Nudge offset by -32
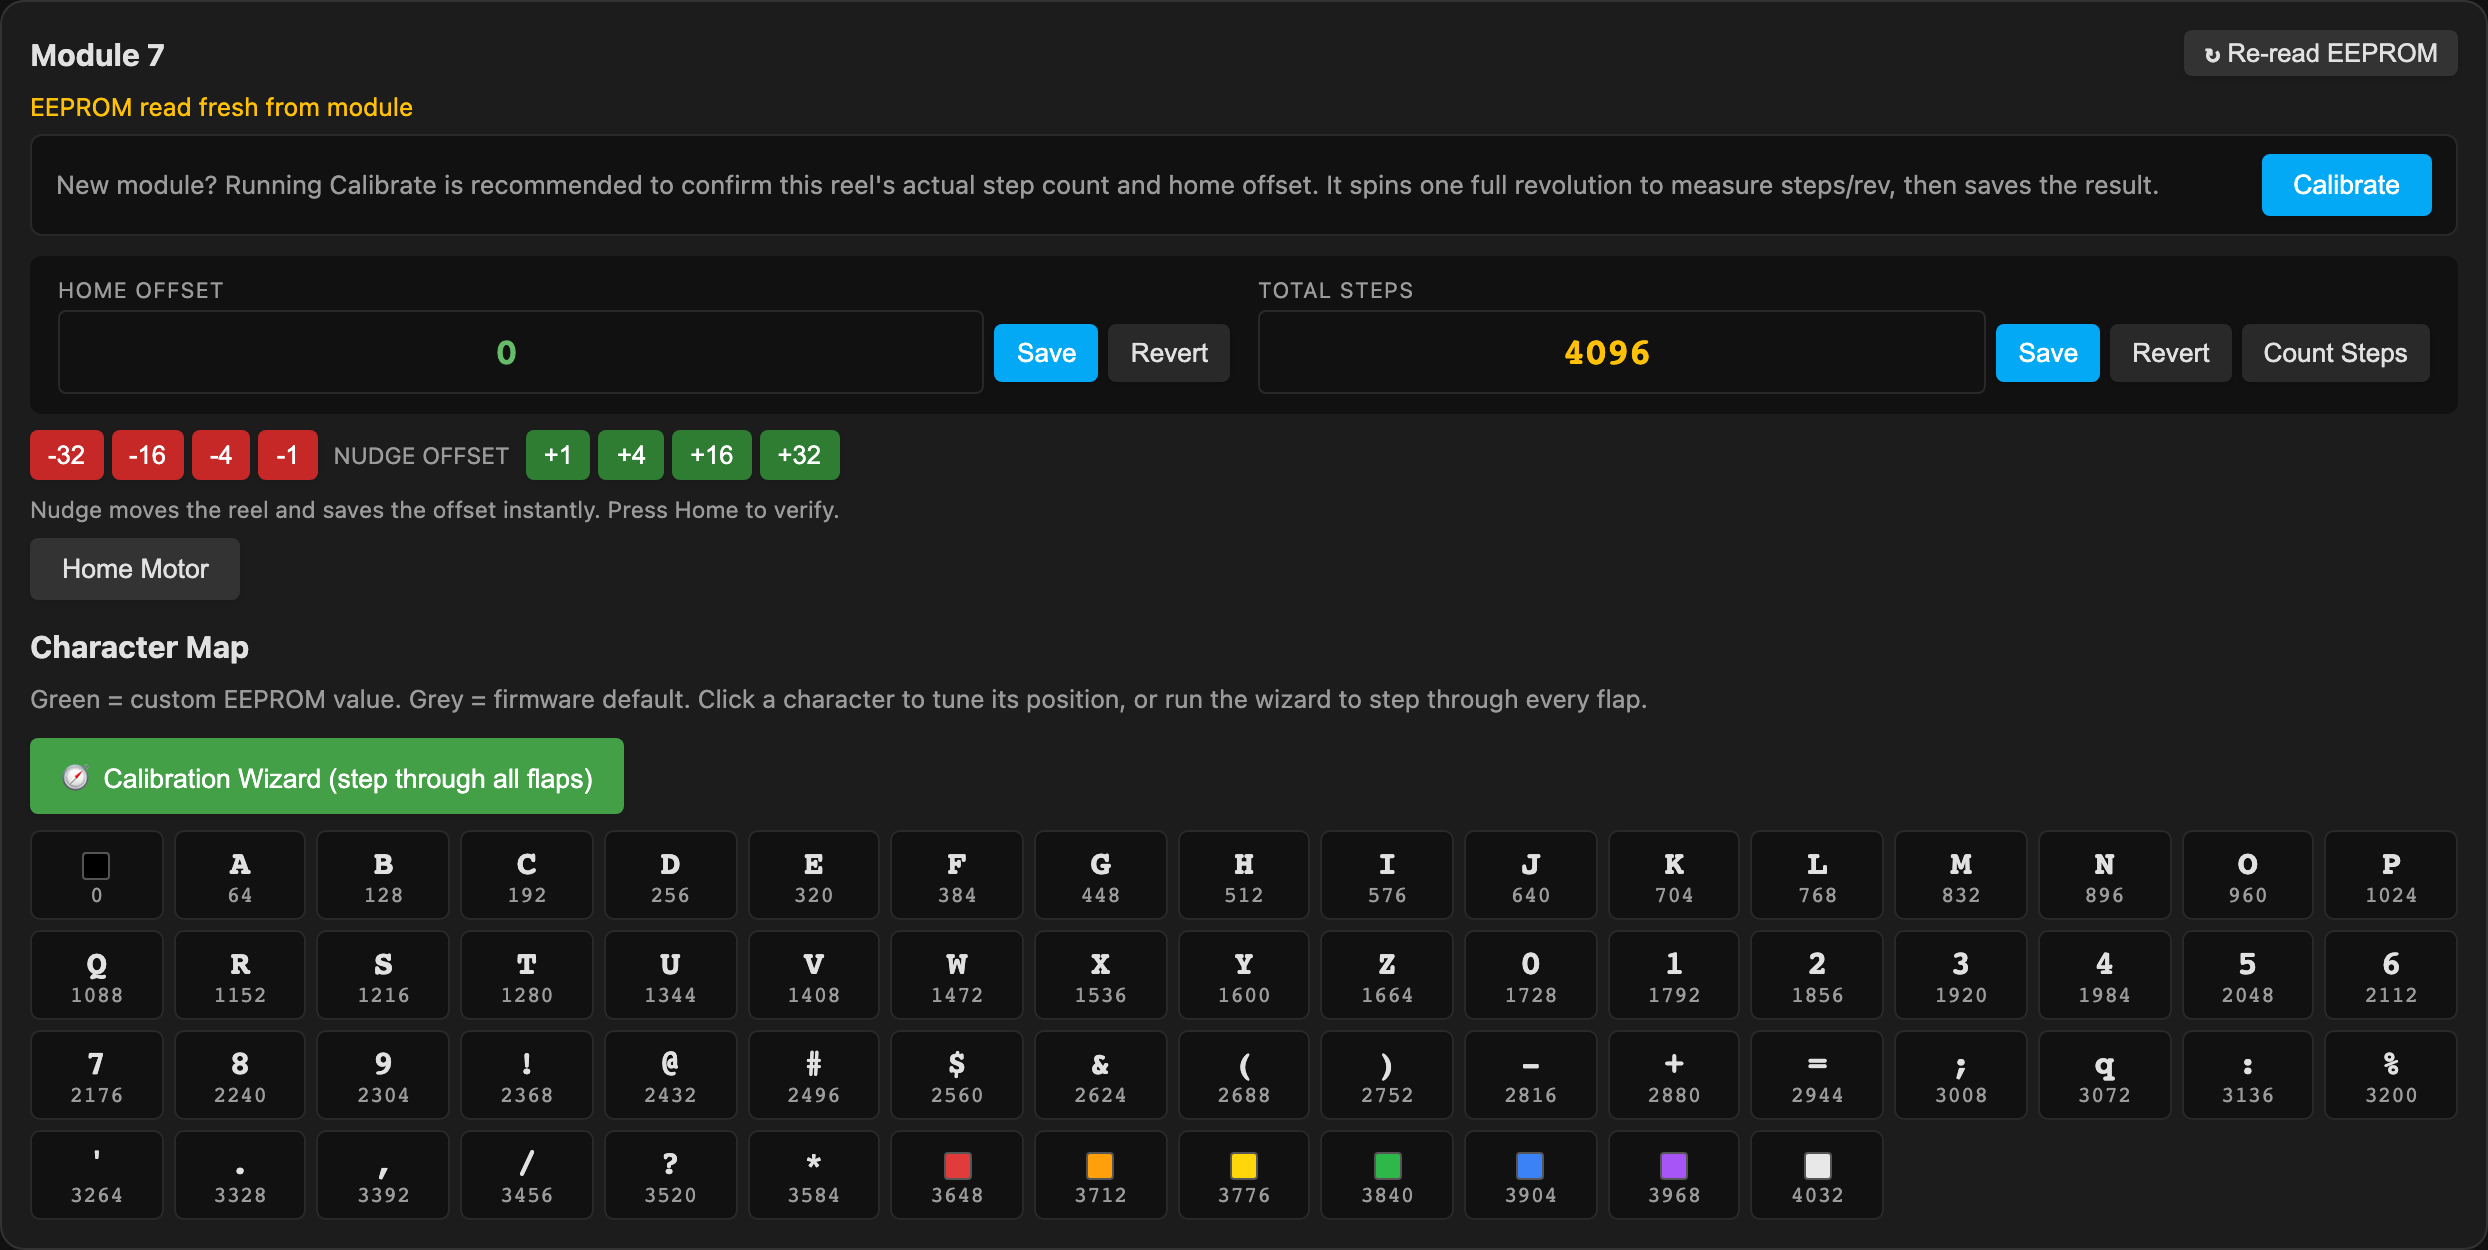Viewport: 2488px width, 1250px height. pyautogui.click(x=67, y=455)
